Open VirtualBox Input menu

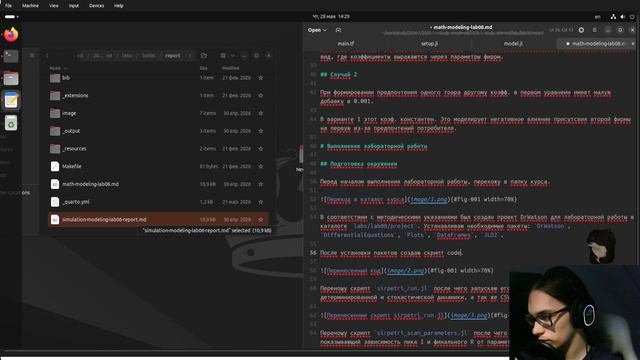click(x=74, y=6)
